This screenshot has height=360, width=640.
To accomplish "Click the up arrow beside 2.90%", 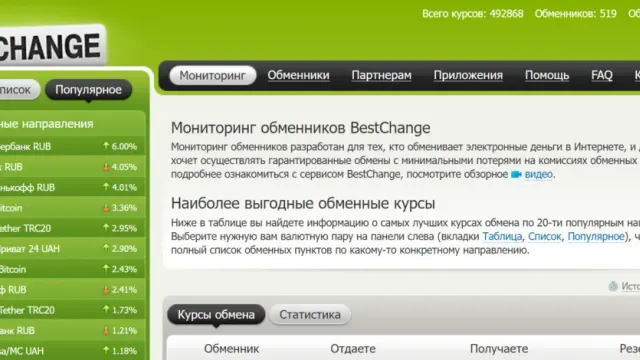I will point(106,248).
